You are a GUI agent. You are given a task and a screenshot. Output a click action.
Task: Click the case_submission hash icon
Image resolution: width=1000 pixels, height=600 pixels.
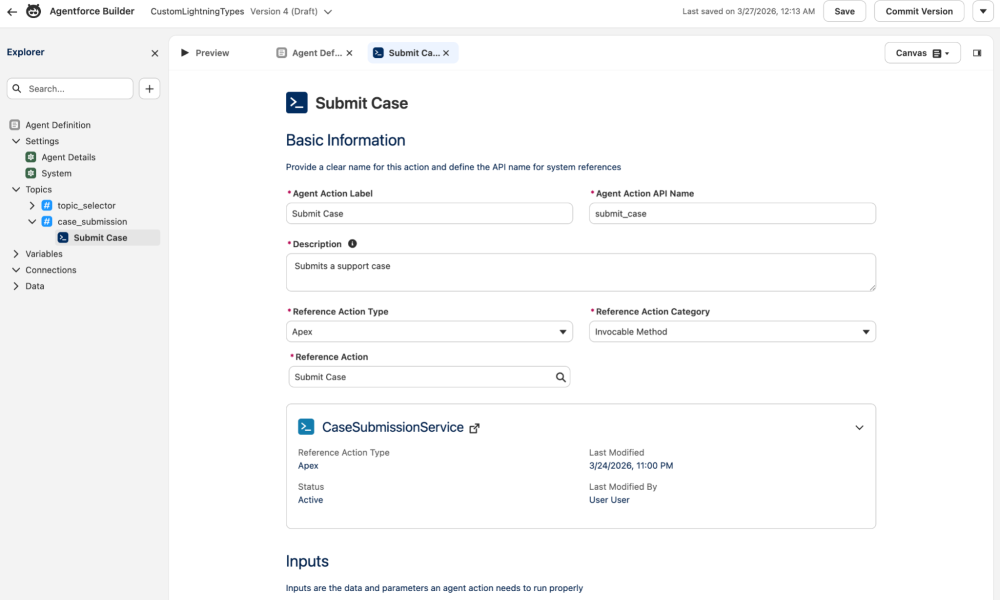pyautogui.click(x=47, y=221)
